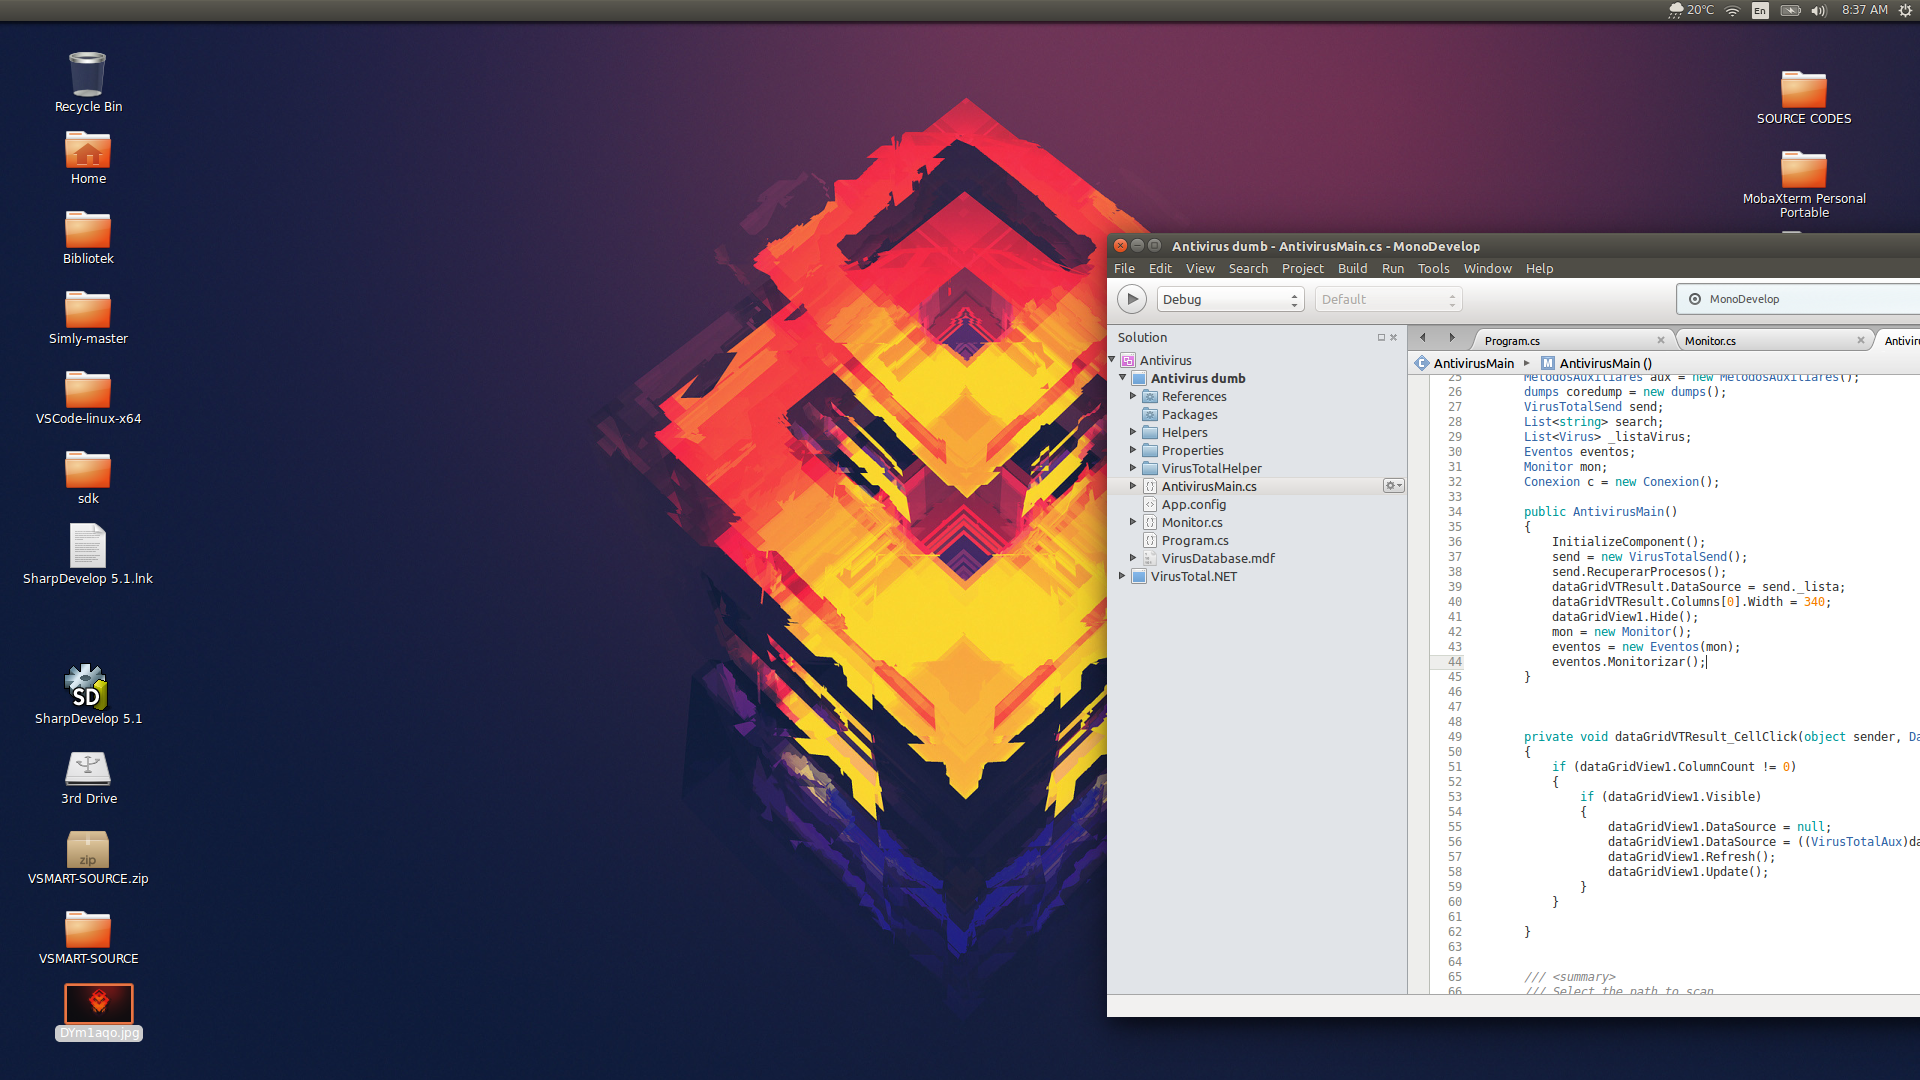This screenshot has height=1080, width=1920.
Task: Close the Program.cs tab
Action: (x=1660, y=341)
